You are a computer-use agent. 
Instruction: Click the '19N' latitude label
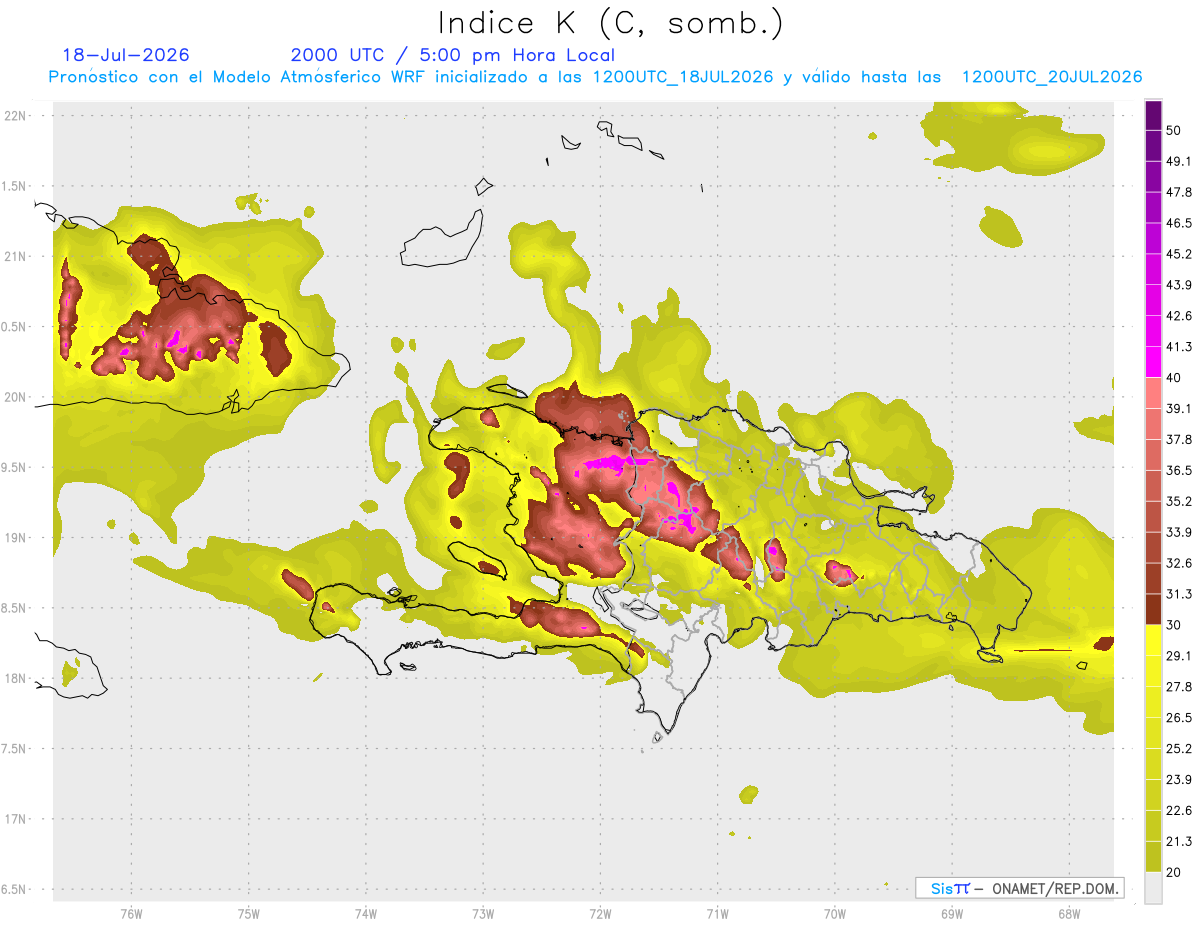click(15, 538)
